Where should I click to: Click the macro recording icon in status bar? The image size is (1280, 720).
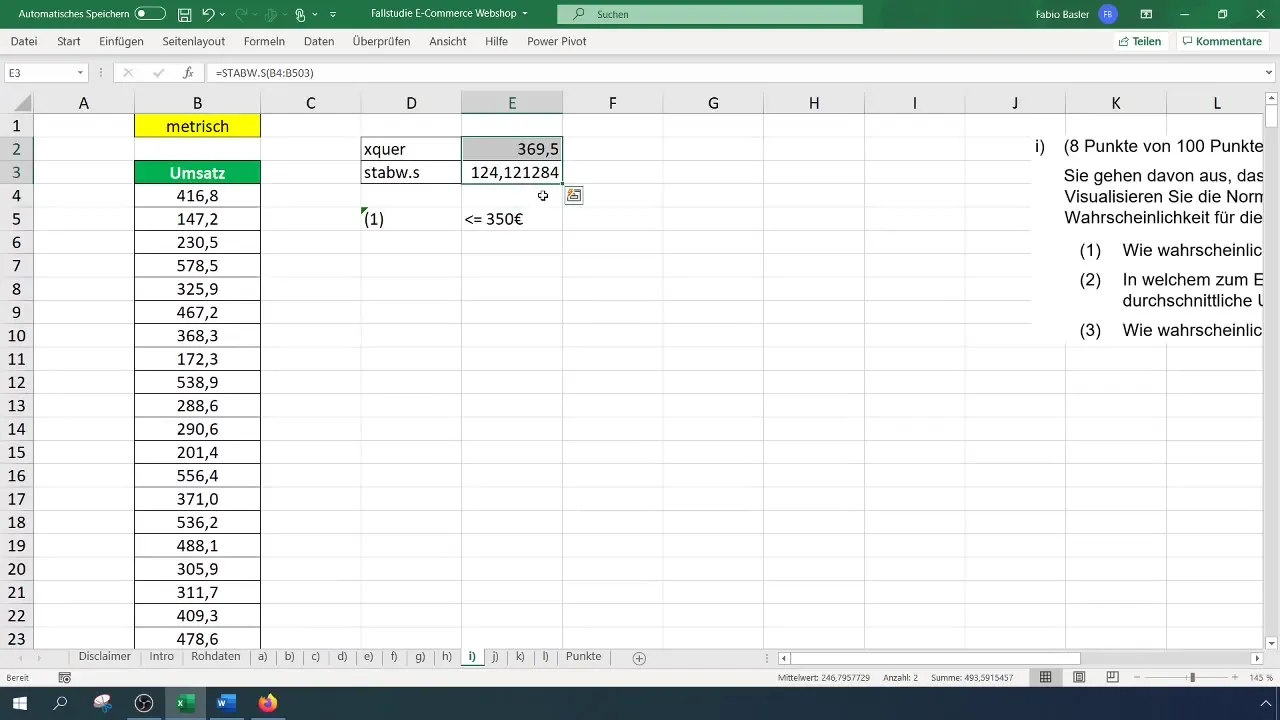point(65,678)
